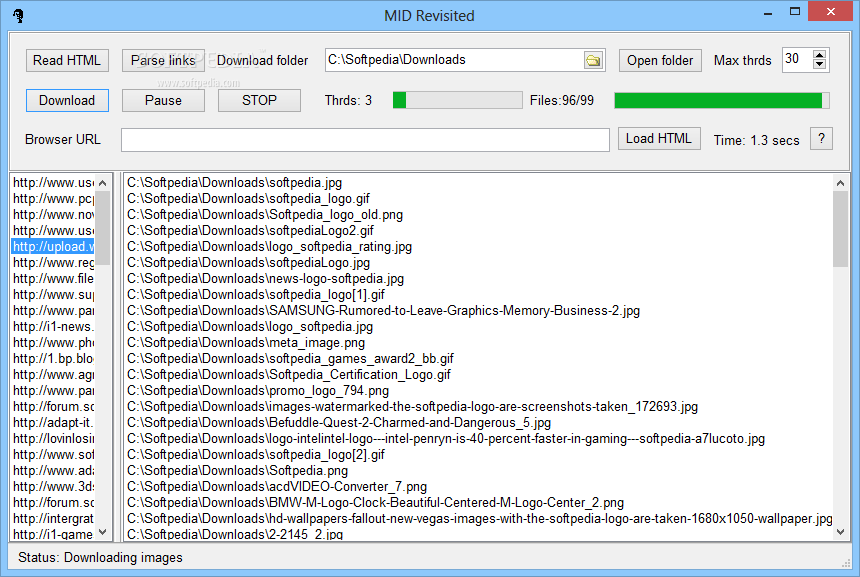Click the browse folder icon
860x577 pixels.
(x=593, y=60)
